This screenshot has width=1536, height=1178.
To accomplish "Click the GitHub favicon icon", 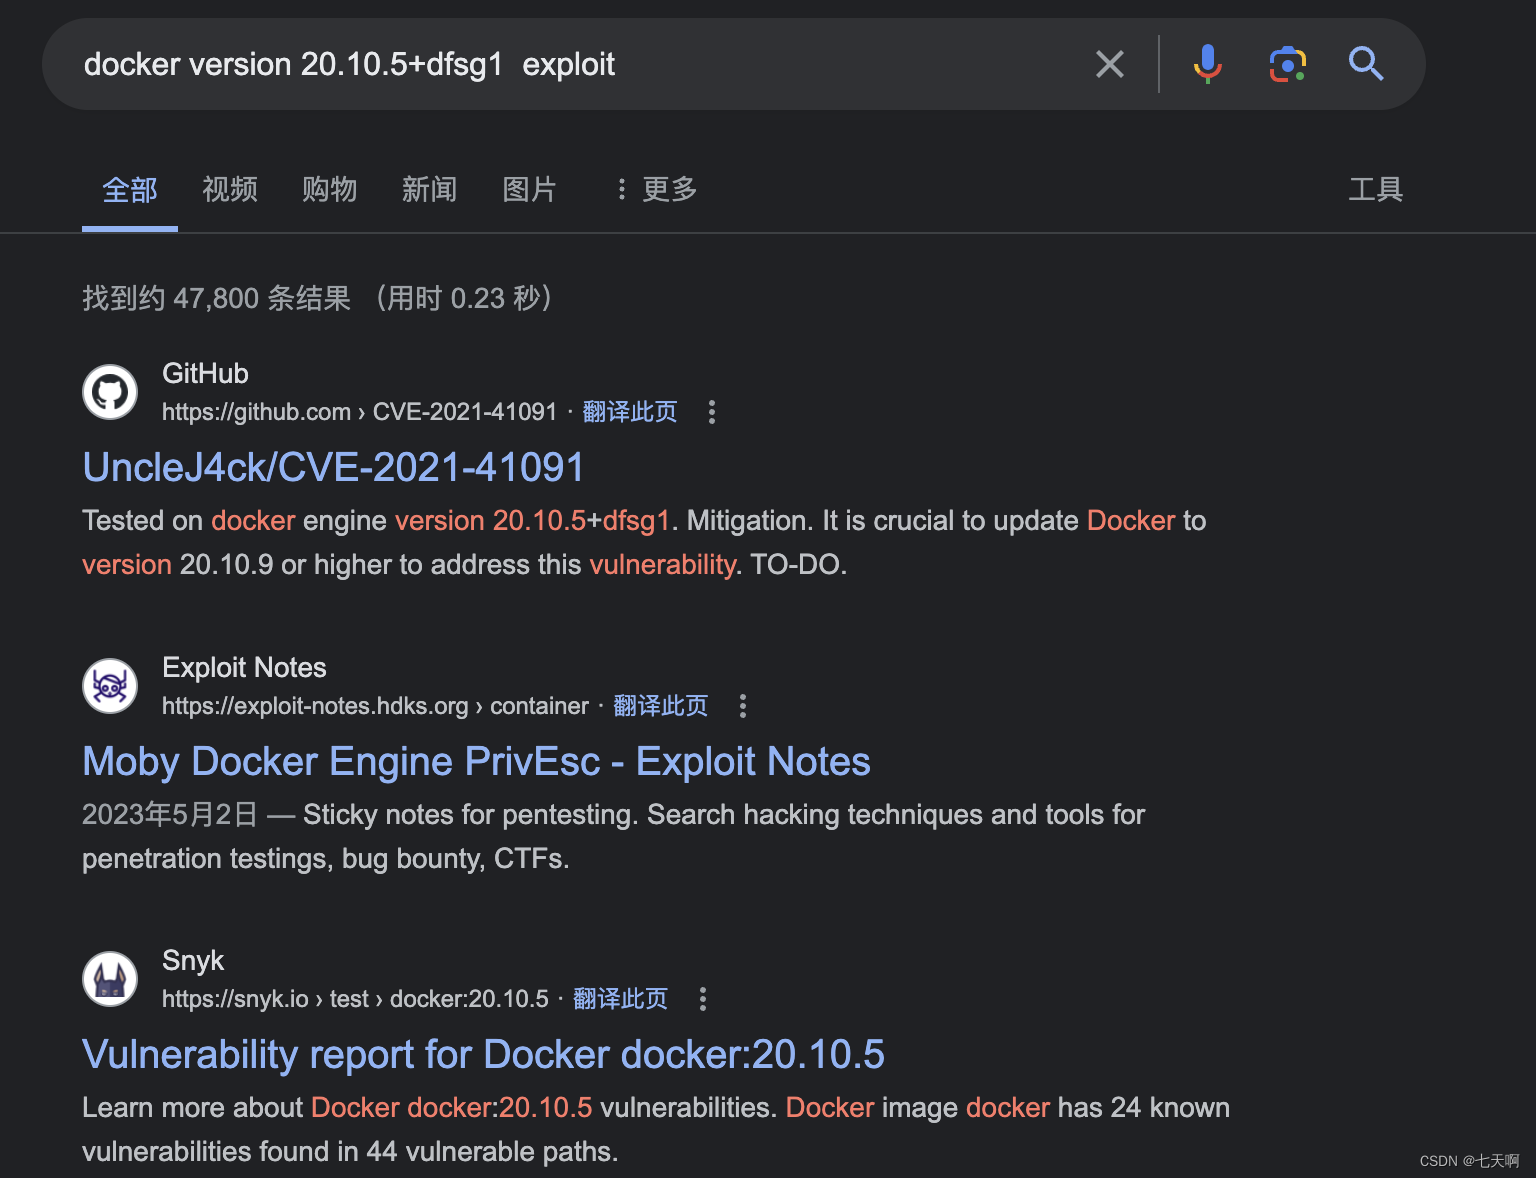I will (x=110, y=392).
